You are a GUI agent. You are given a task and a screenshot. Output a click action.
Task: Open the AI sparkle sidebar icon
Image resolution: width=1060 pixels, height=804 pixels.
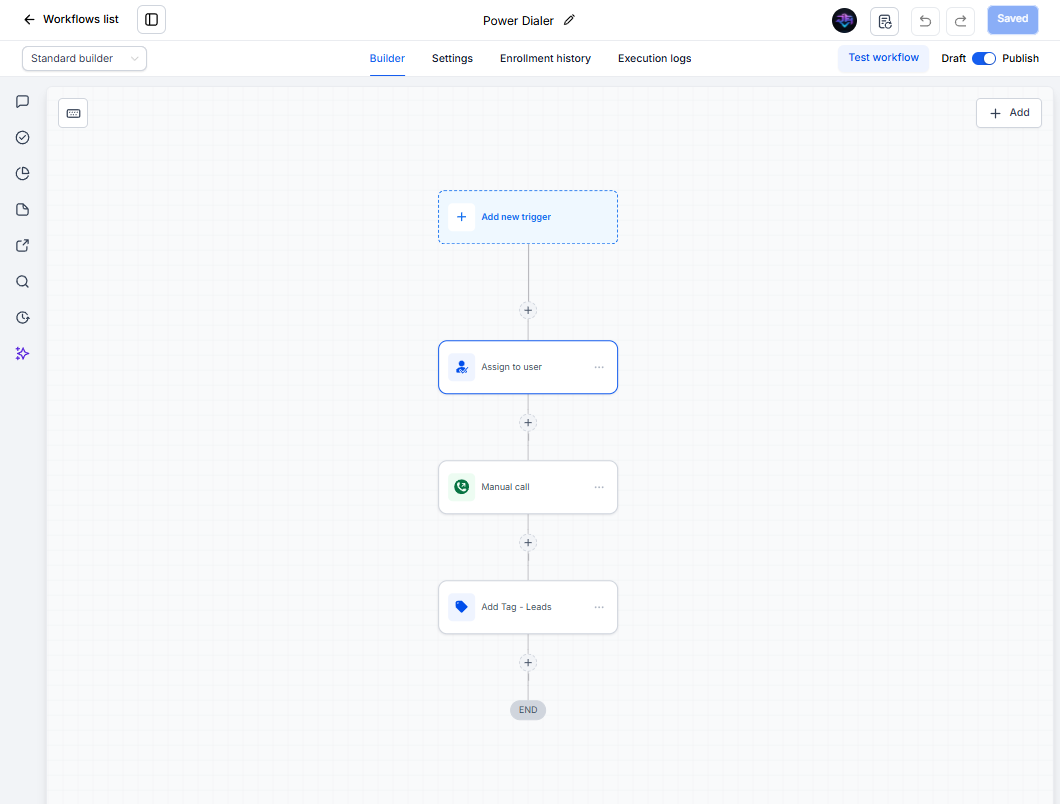click(x=22, y=354)
